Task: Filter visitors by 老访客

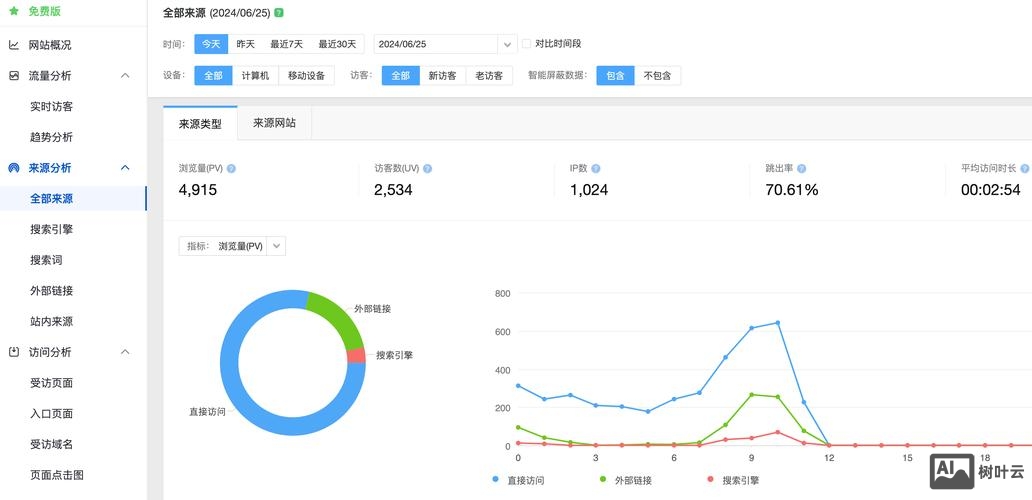Action: pos(489,76)
